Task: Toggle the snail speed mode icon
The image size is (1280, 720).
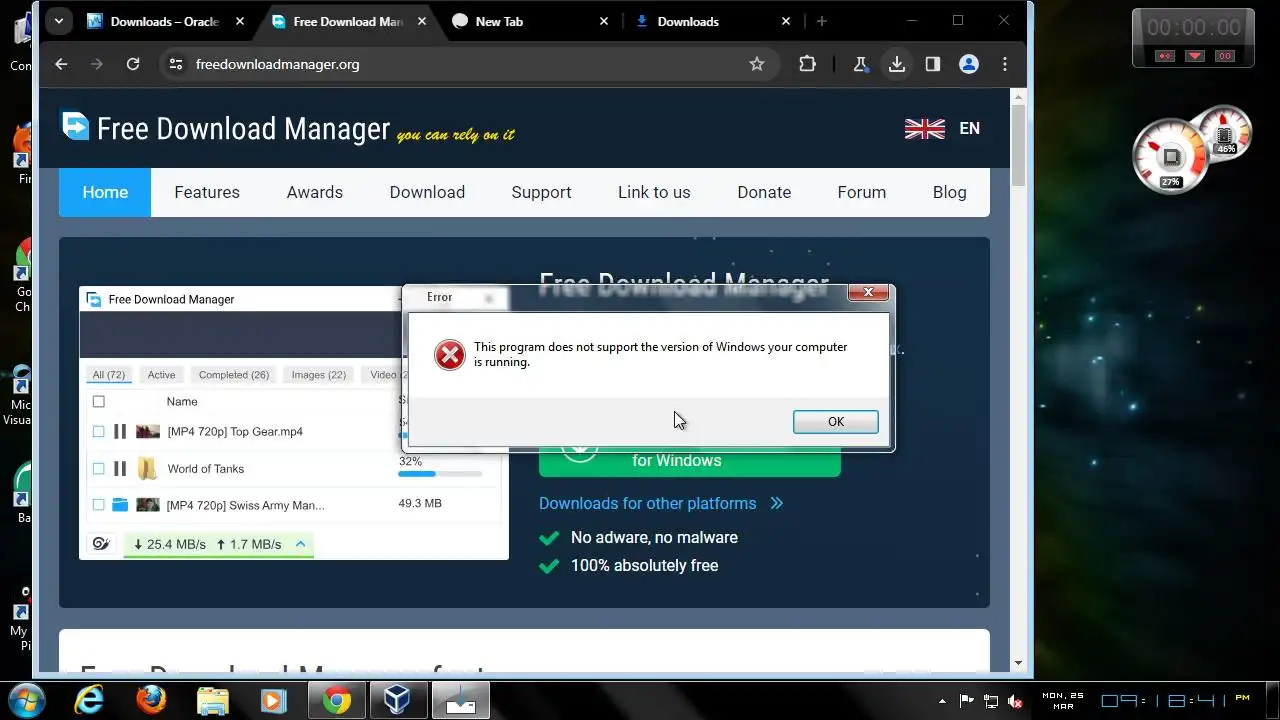Action: (101, 544)
